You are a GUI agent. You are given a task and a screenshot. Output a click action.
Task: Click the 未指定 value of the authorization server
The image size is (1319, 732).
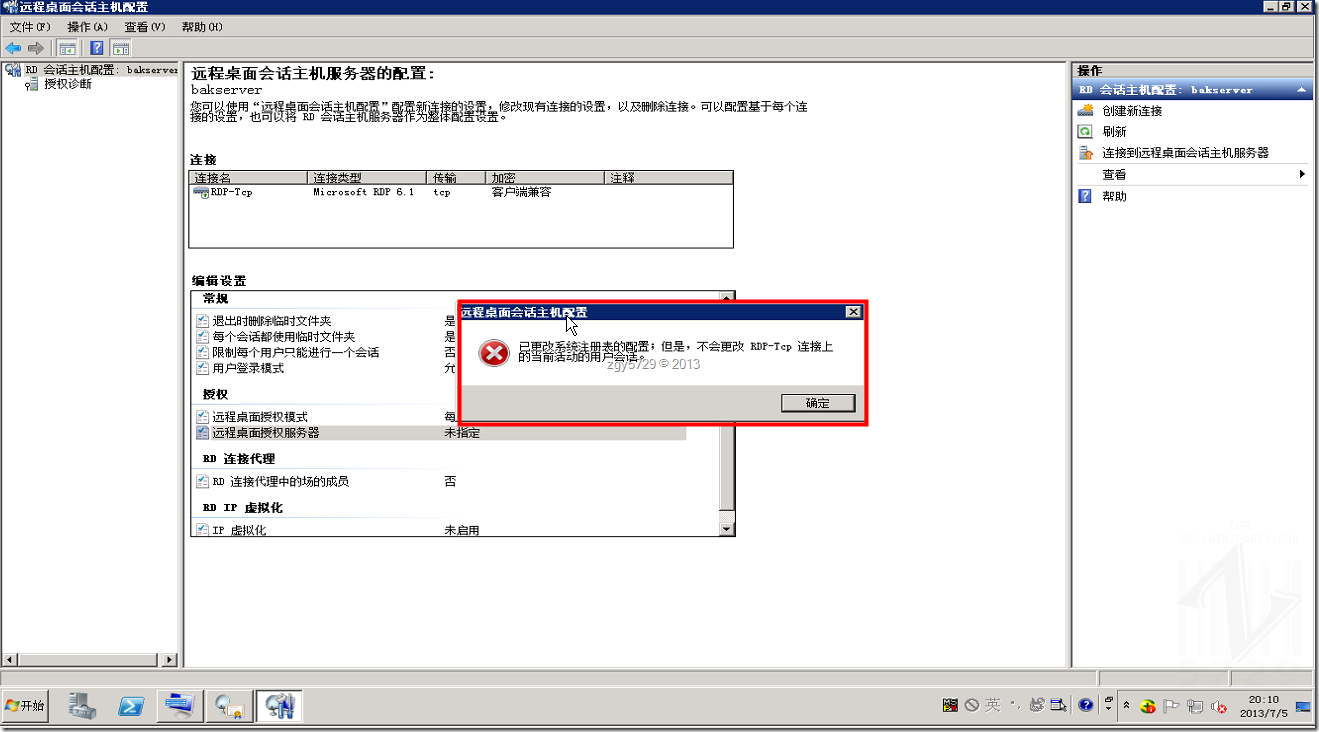tap(462, 433)
